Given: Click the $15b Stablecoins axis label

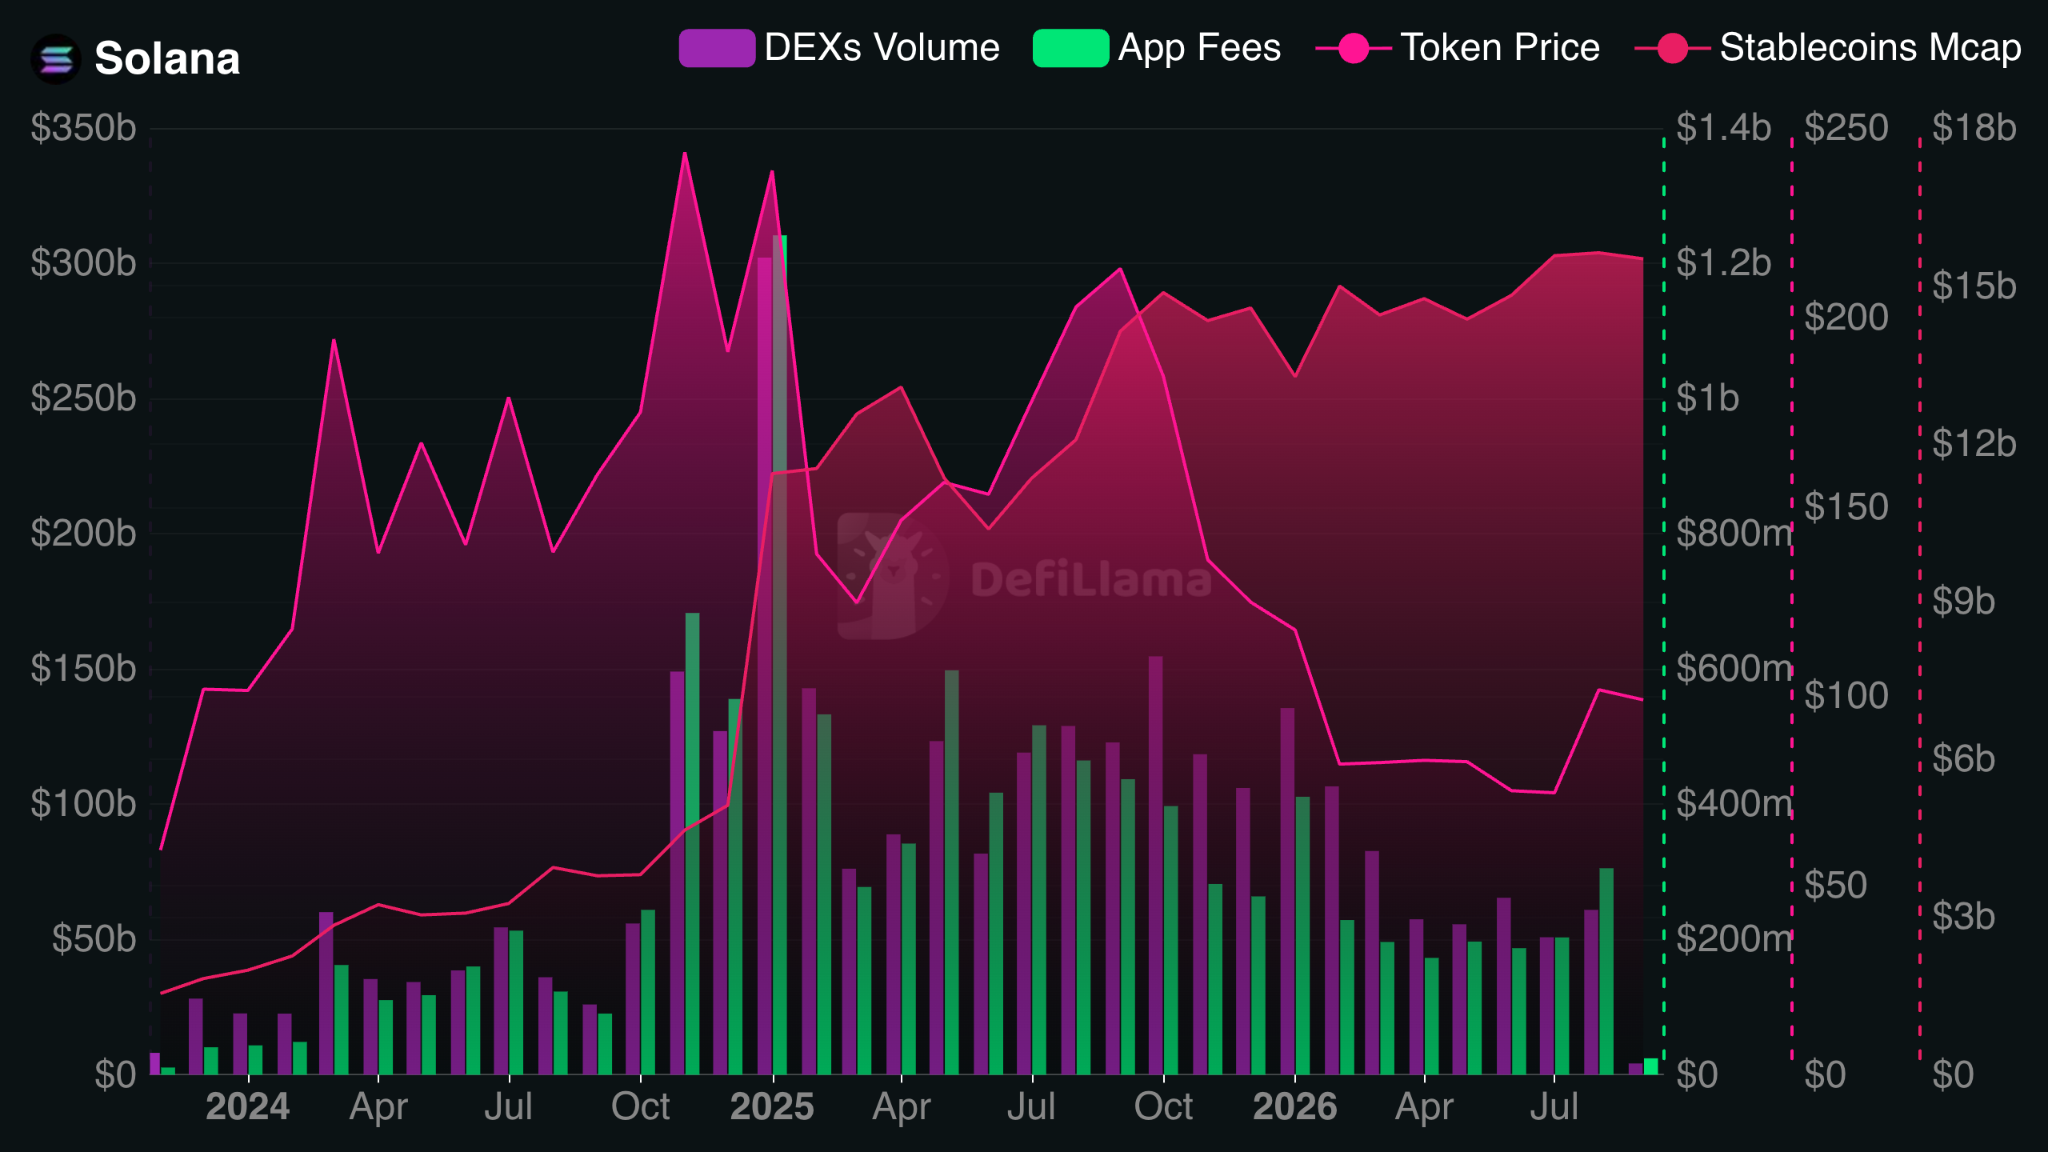Looking at the screenshot, I should tap(1974, 286).
